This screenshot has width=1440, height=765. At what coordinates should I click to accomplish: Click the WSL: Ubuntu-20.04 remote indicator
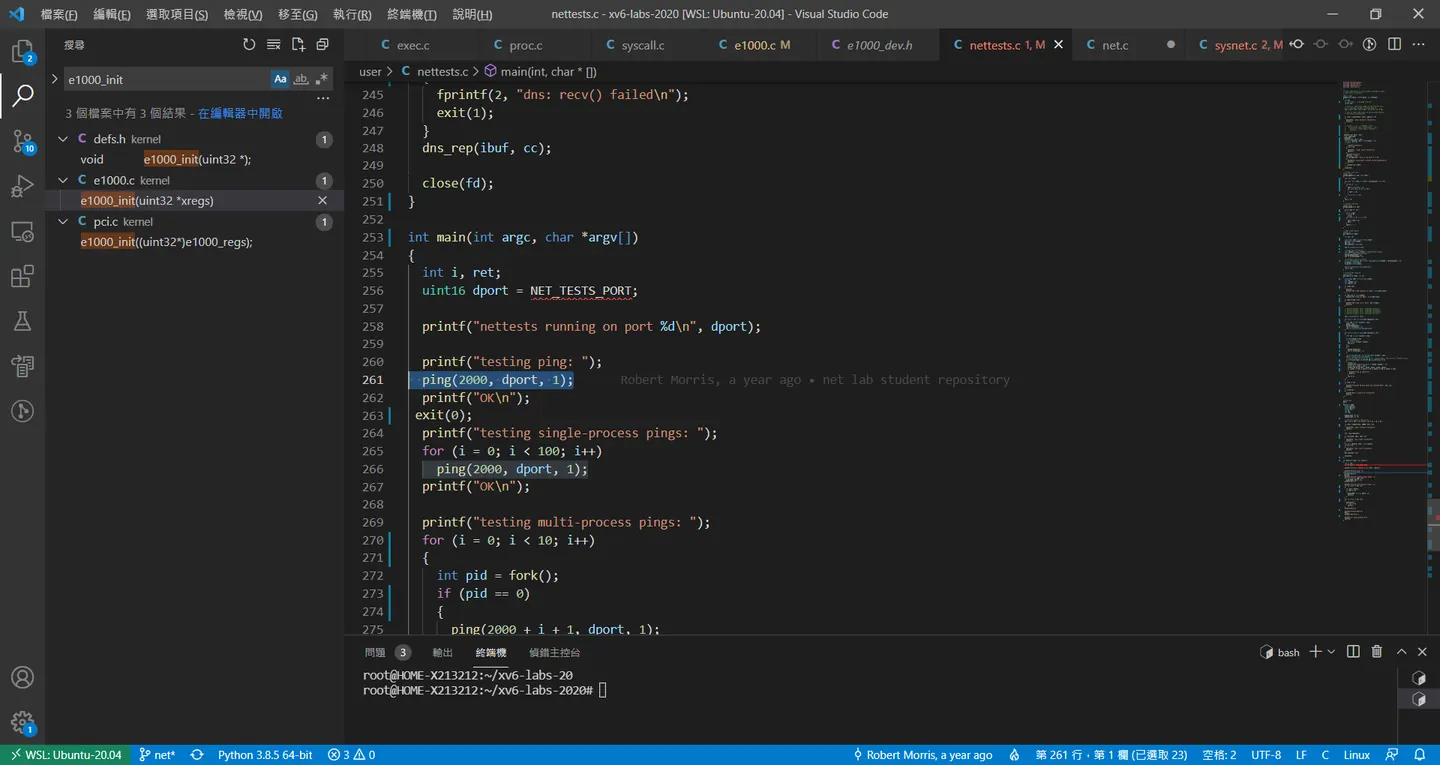click(x=65, y=755)
